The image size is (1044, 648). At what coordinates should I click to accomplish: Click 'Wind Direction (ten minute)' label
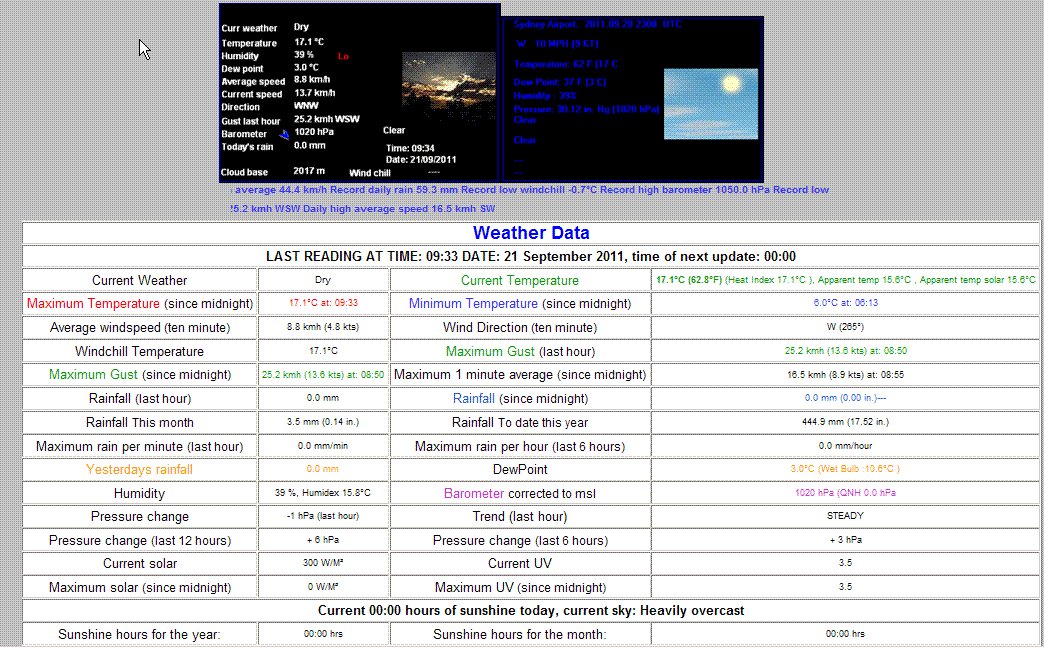520,328
